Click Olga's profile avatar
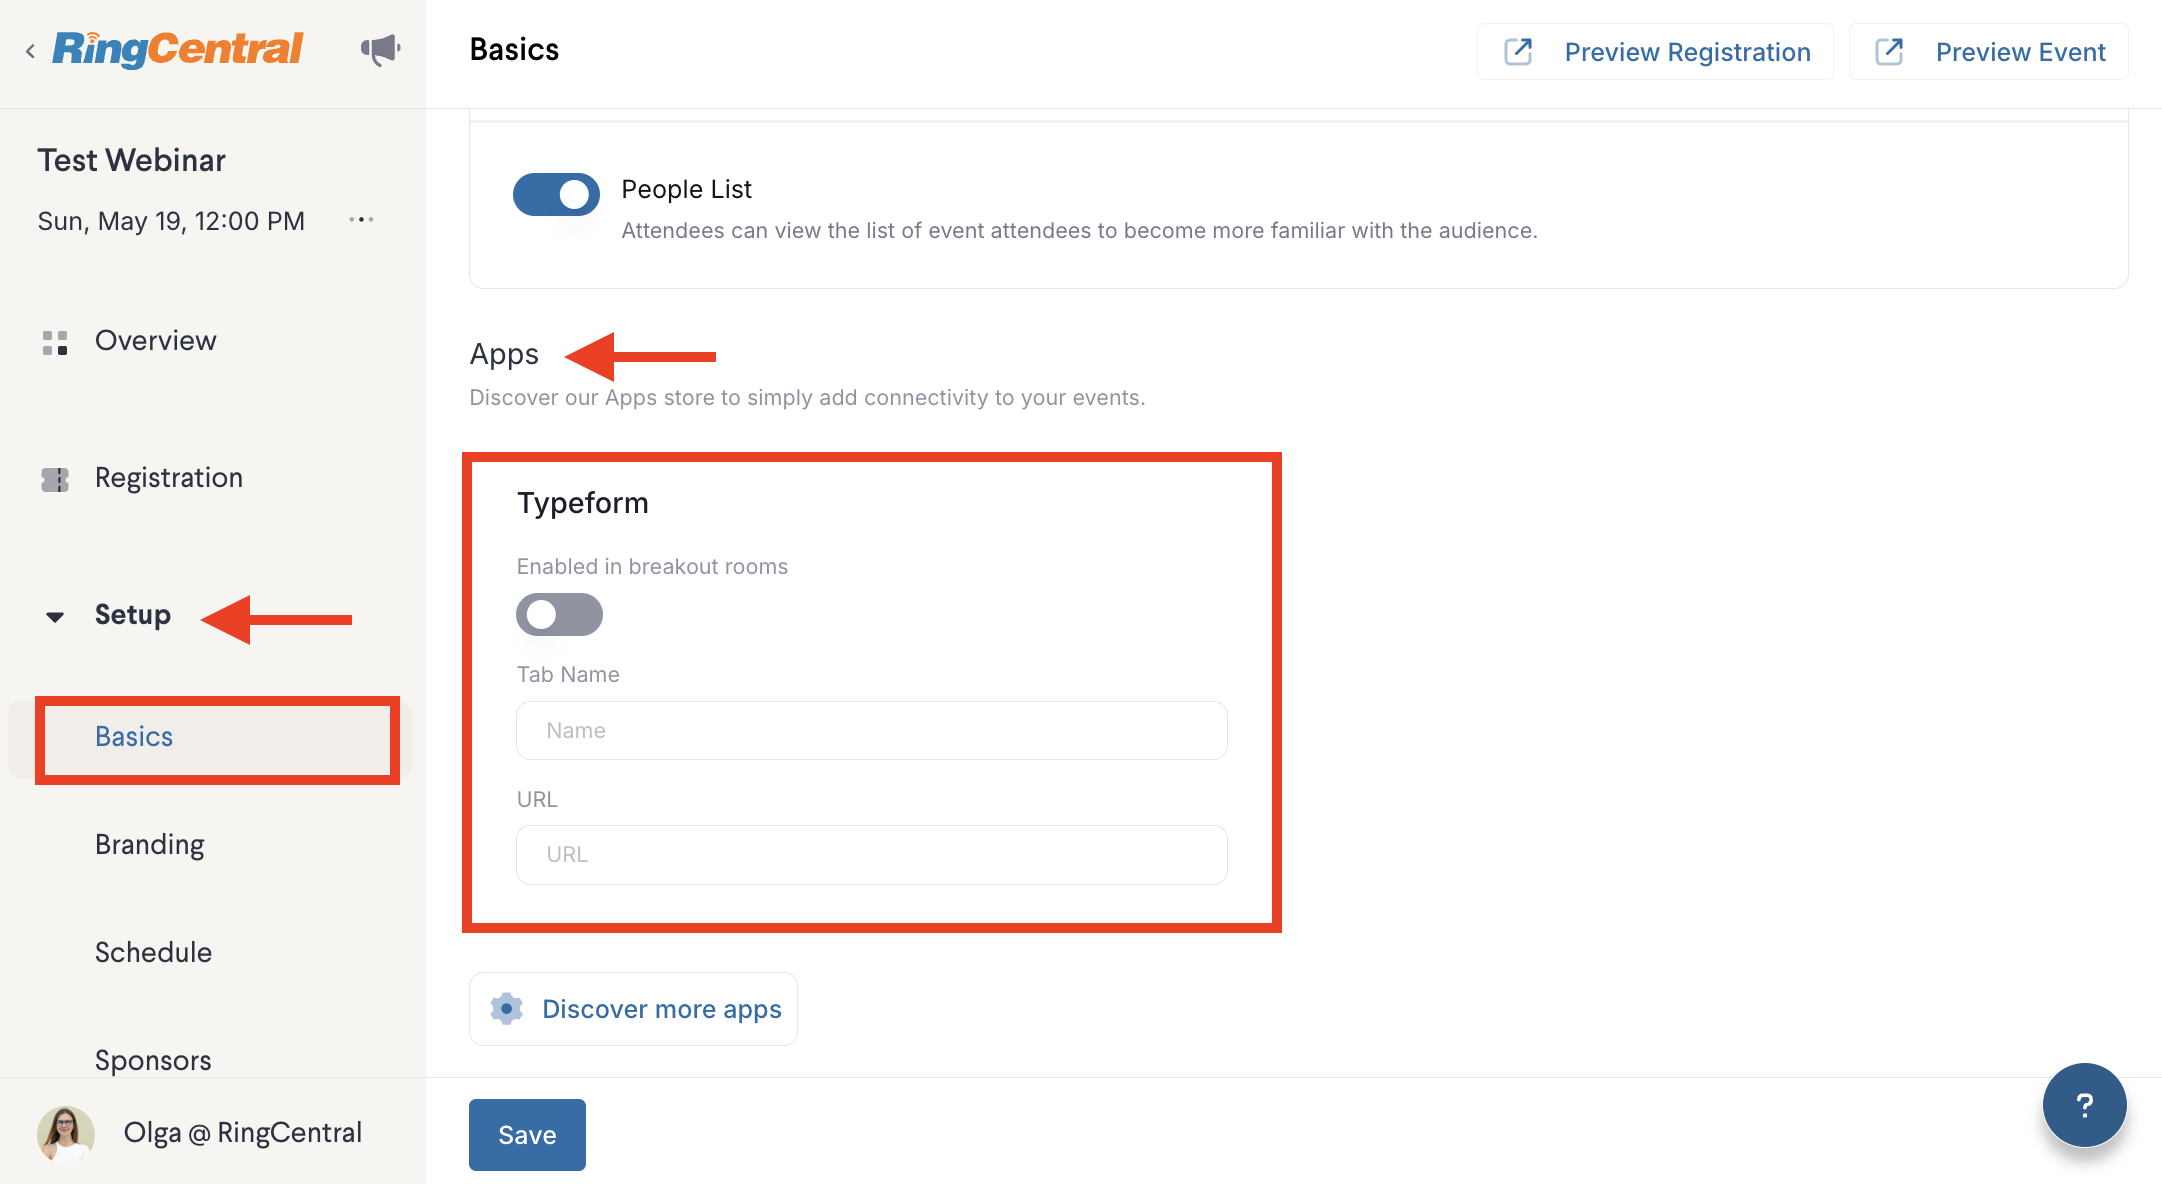This screenshot has width=2162, height=1184. (x=66, y=1133)
